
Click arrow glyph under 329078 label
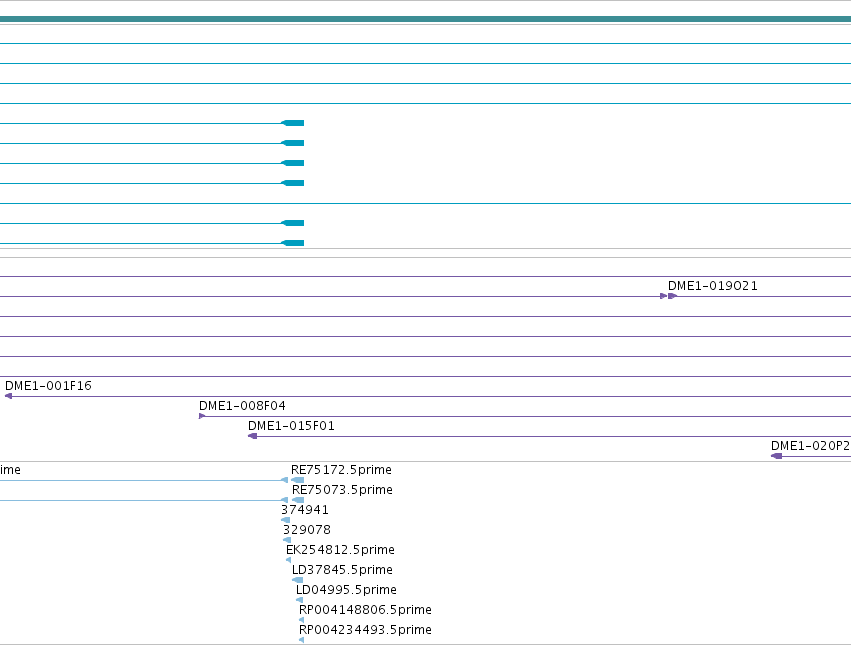pos(287,540)
